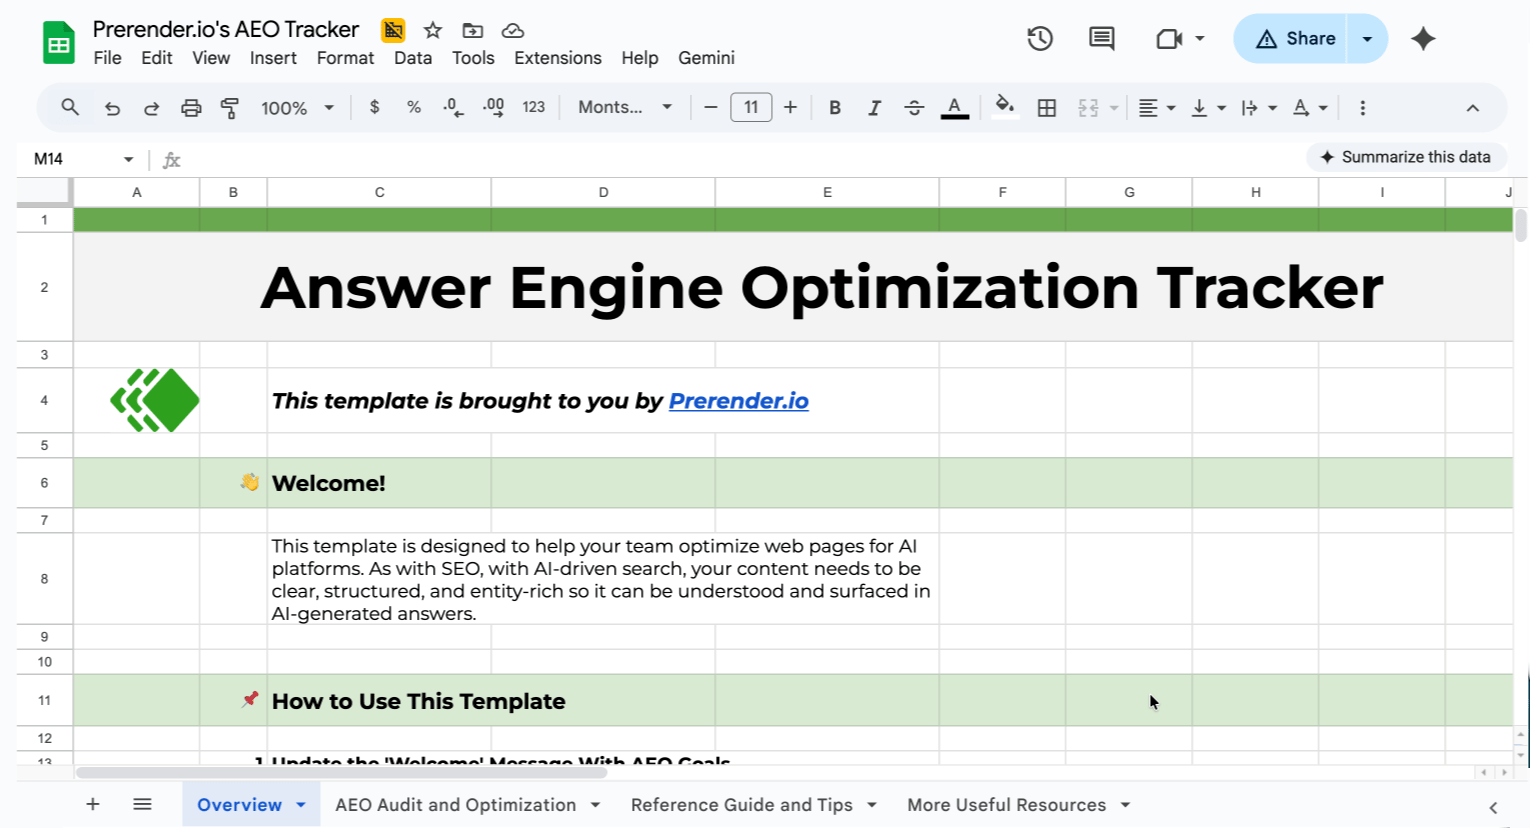Click the borders grid icon
This screenshot has height=828, width=1530.
pos(1047,108)
